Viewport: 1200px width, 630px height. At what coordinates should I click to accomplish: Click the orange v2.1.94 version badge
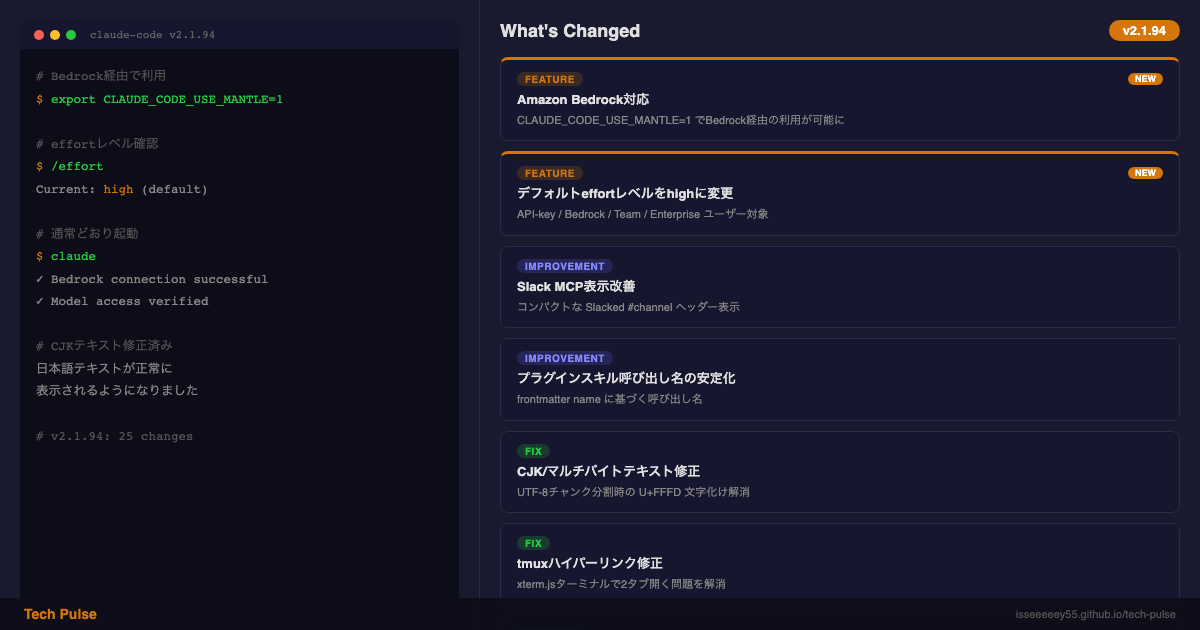[x=1144, y=31]
